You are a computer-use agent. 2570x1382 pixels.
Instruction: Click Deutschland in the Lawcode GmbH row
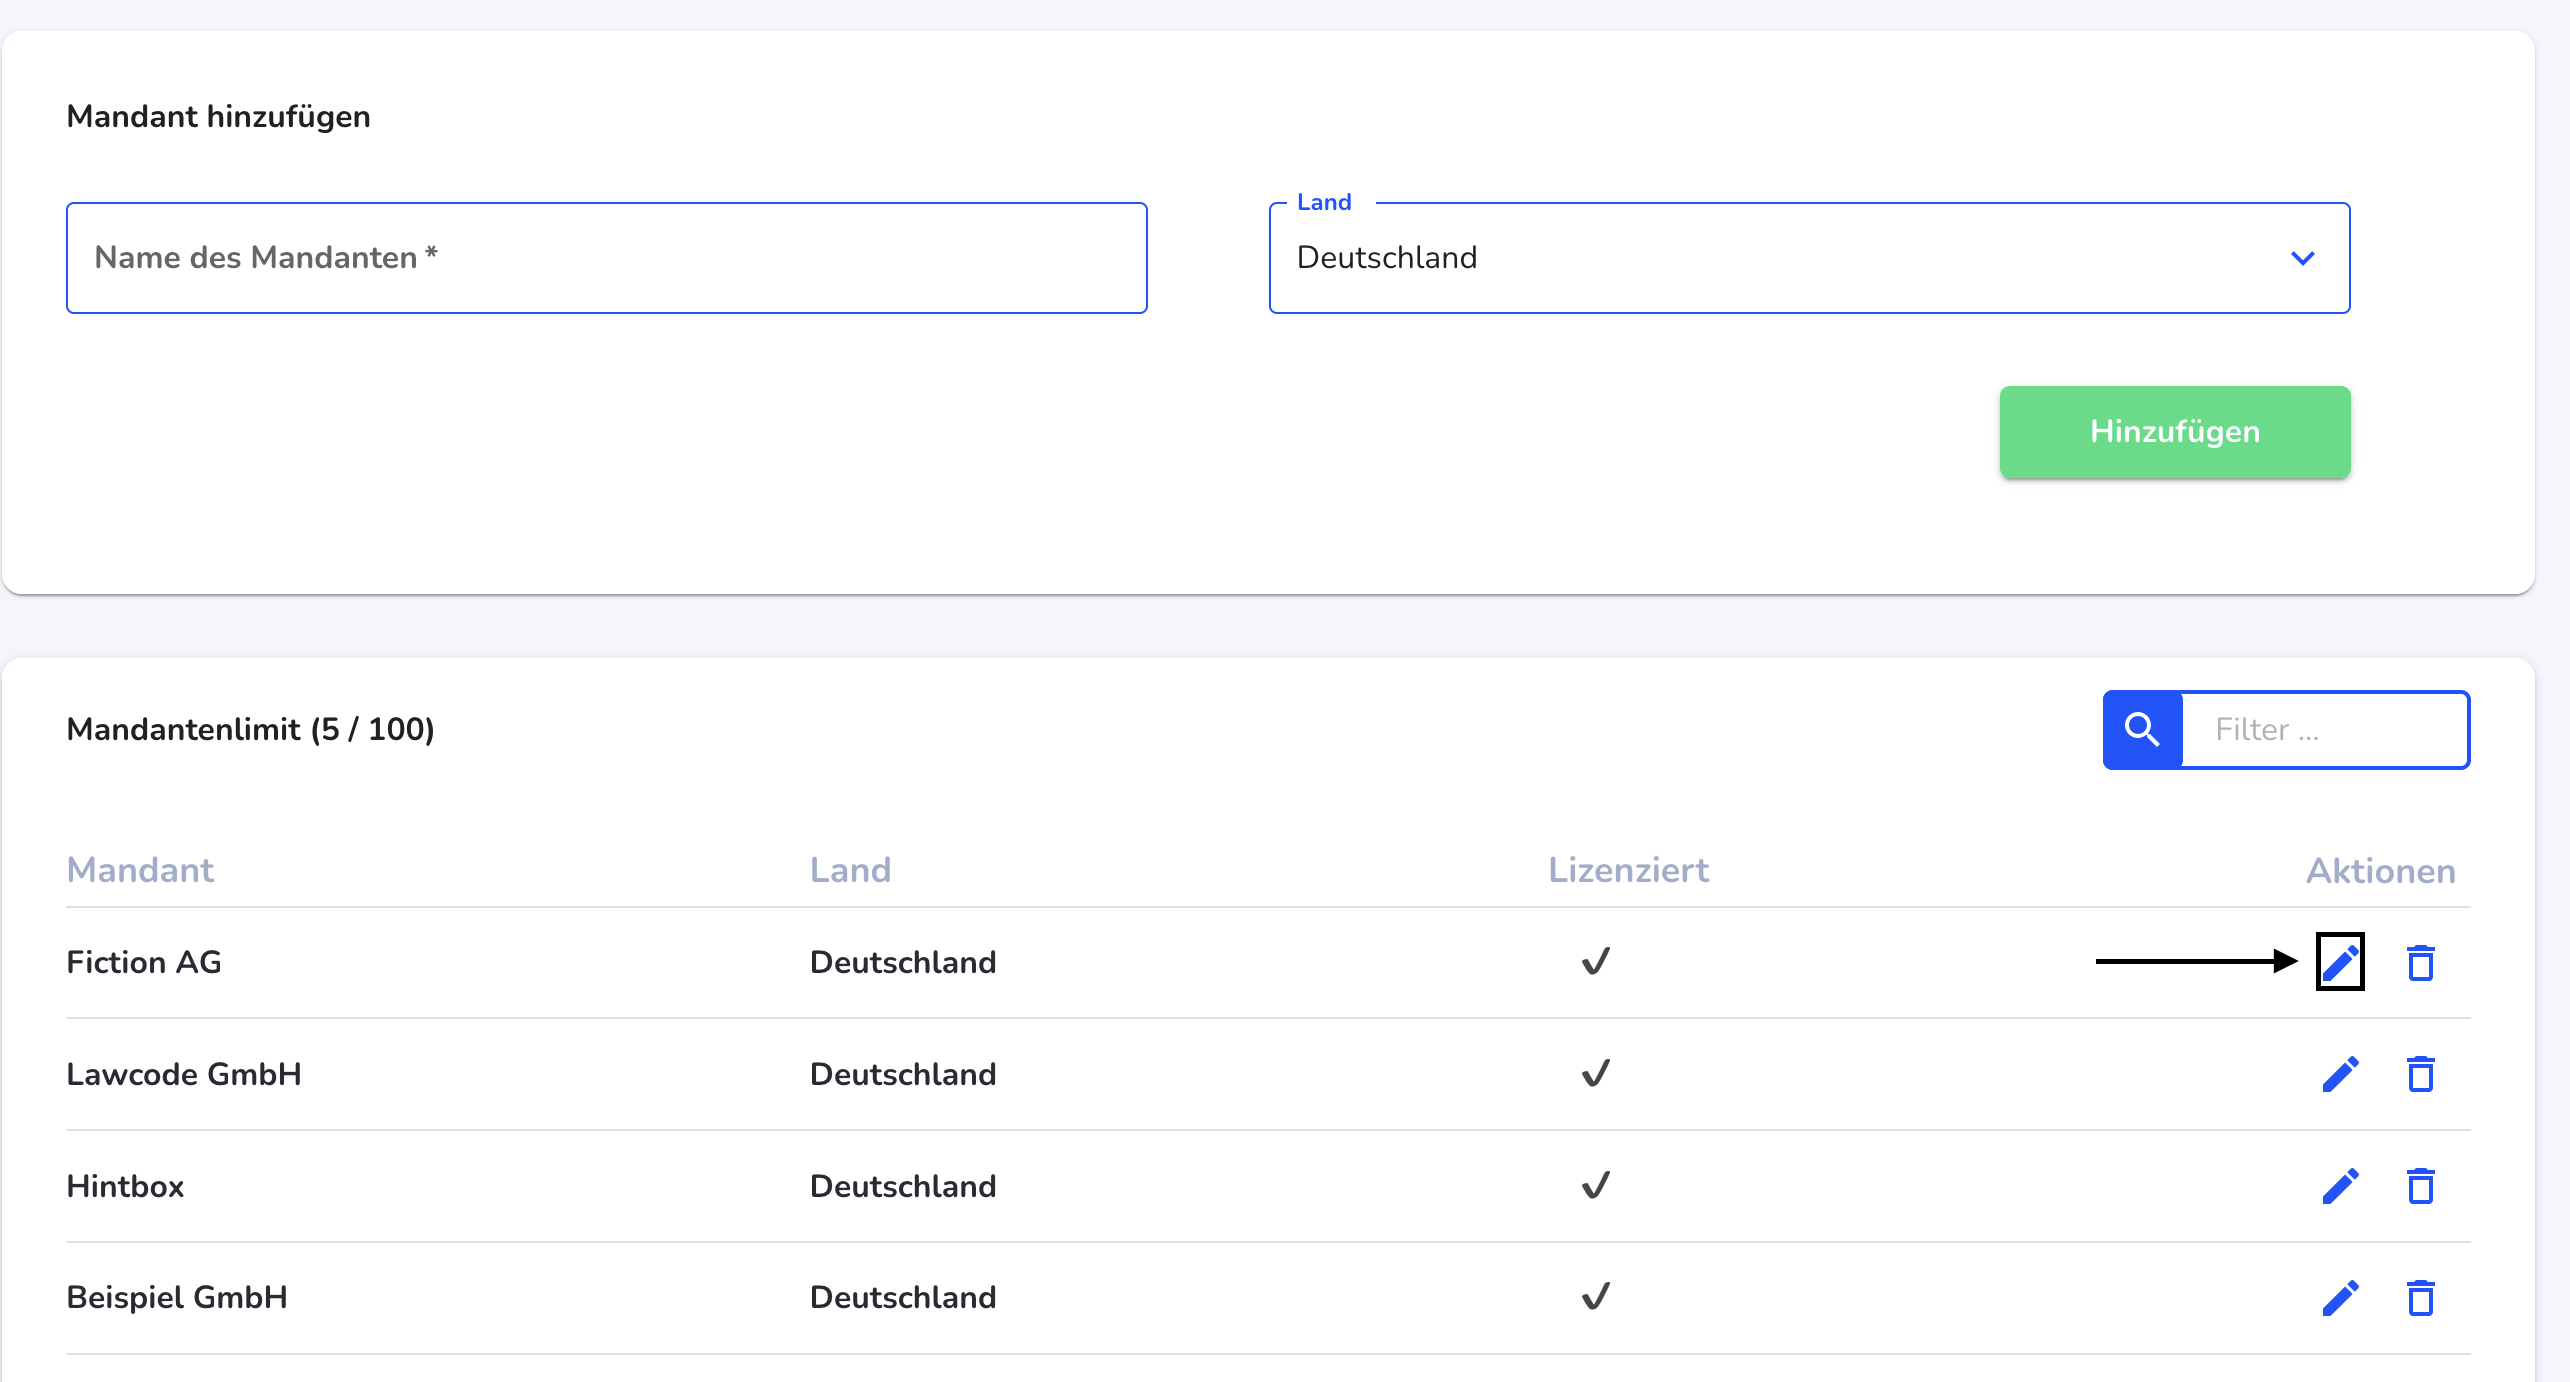tap(903, 1074)
